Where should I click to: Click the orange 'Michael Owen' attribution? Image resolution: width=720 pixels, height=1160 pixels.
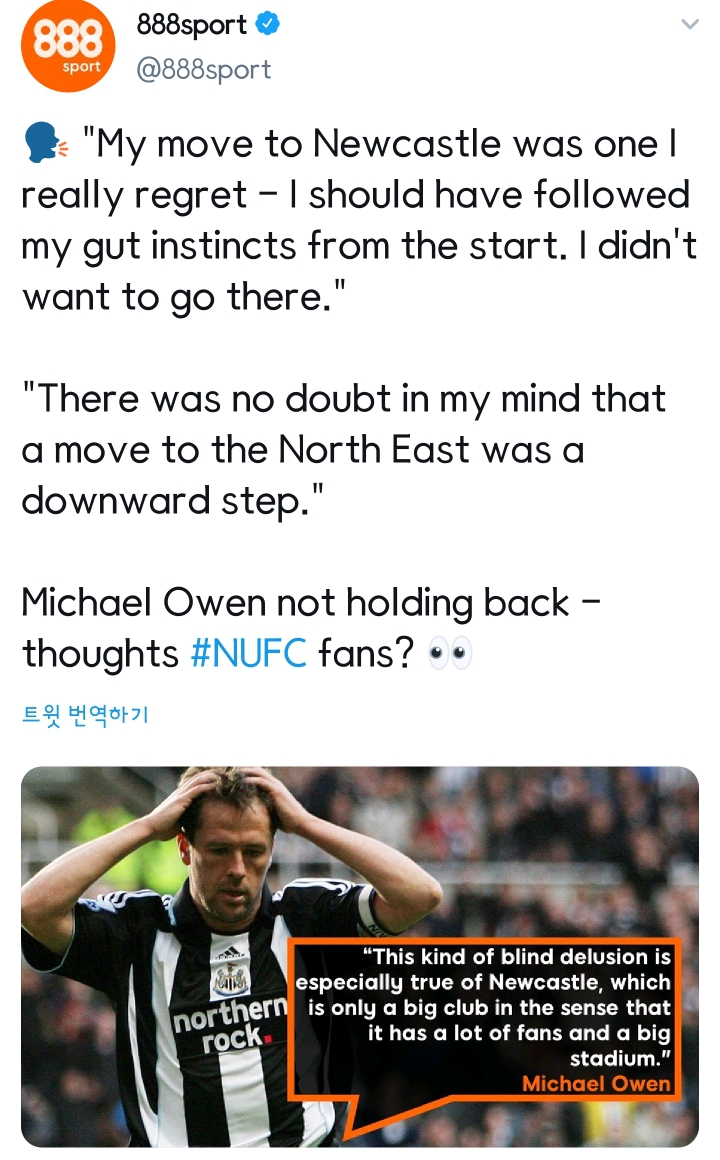(x=596, y=1083)
